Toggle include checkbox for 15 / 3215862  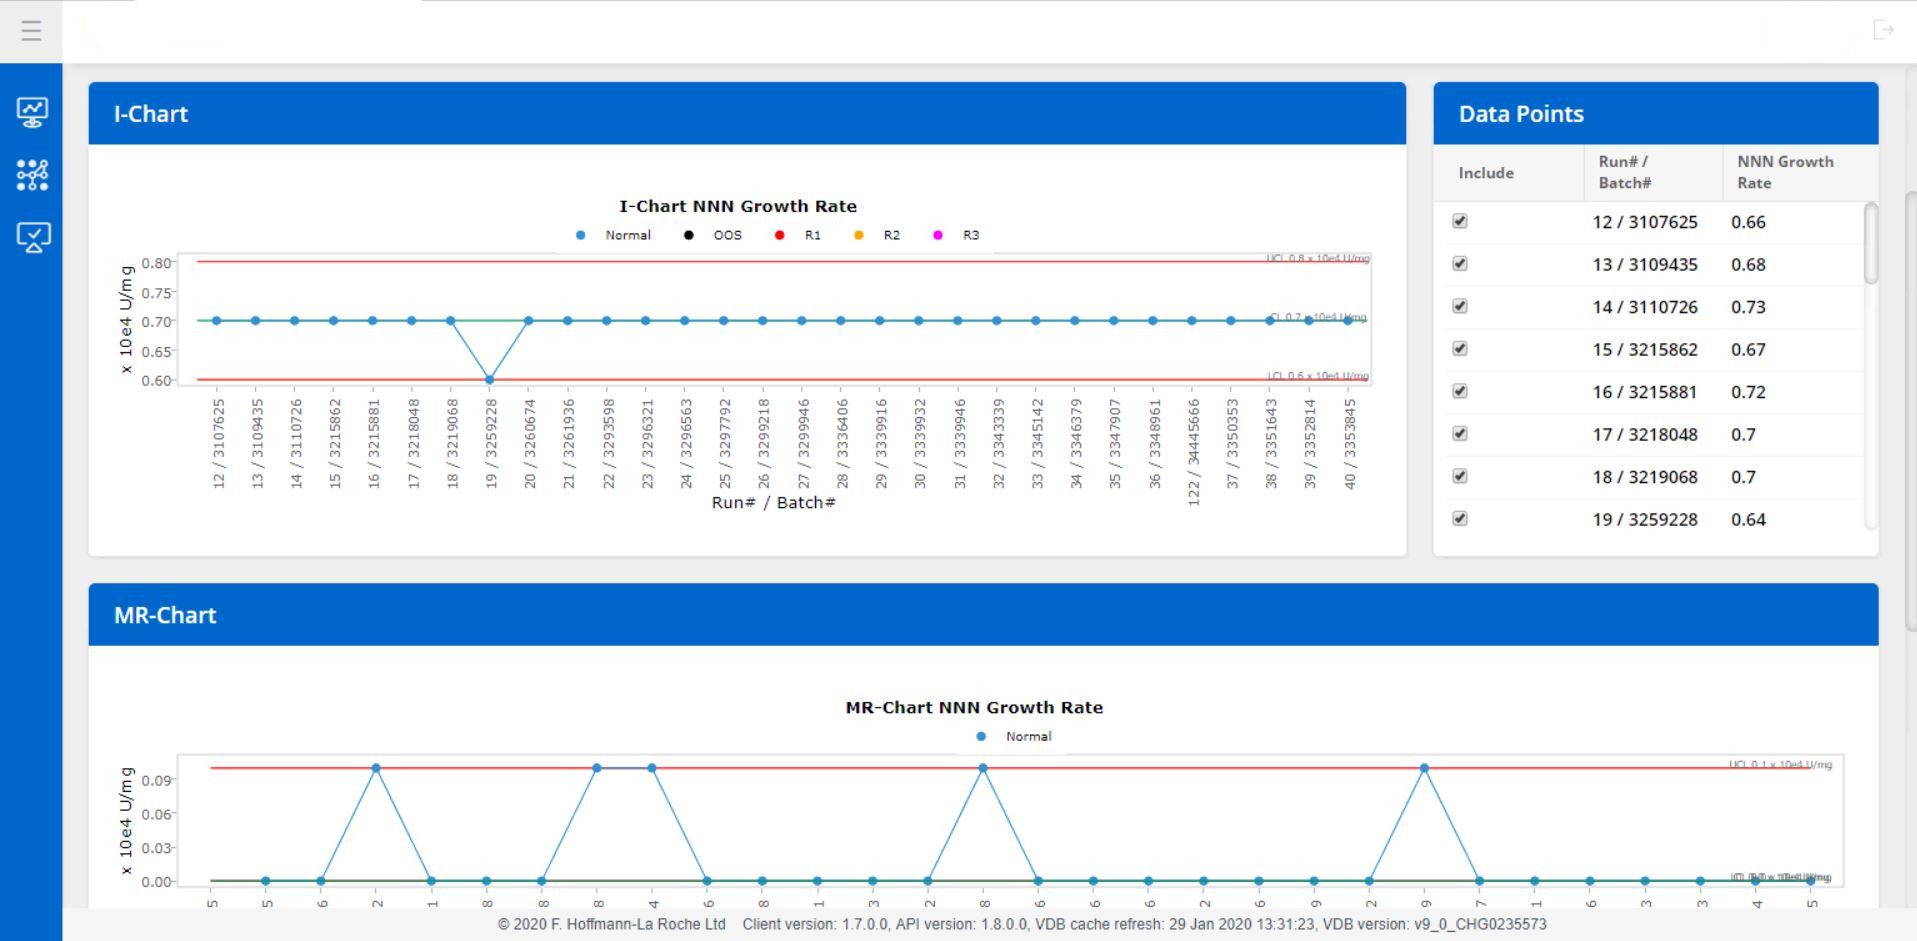tap(1460, 349)
